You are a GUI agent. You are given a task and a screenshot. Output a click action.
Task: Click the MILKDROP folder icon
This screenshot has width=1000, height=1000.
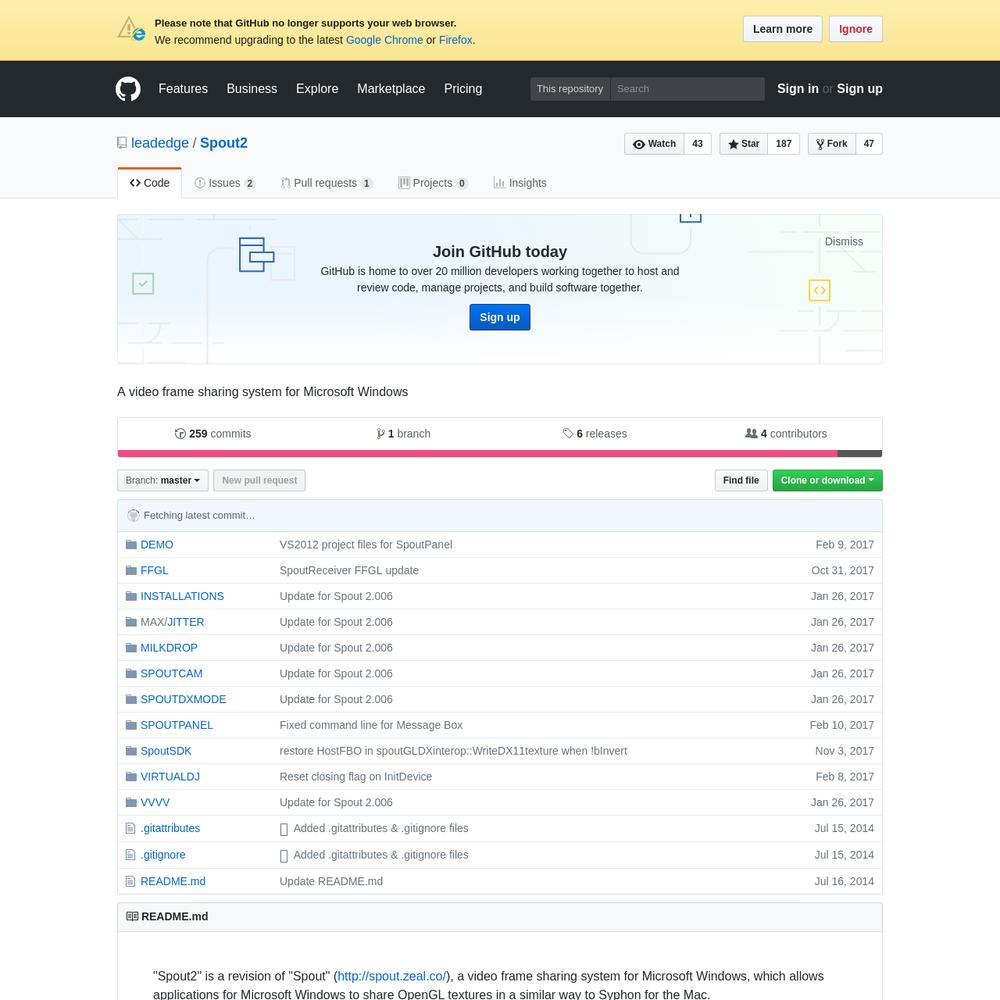(x=131, y=647)
